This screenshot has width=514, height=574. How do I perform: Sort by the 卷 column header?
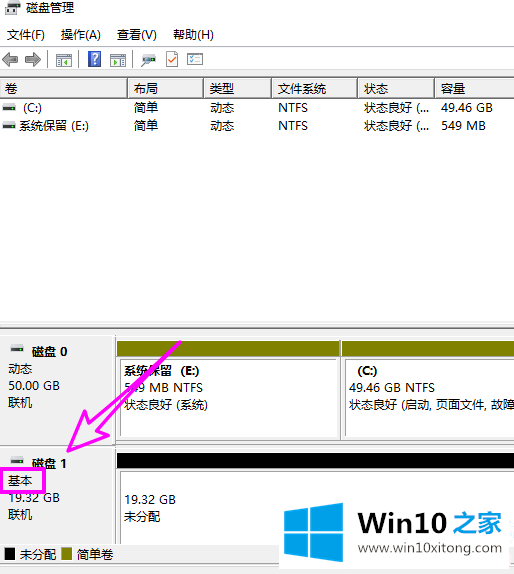click(64, 88)
